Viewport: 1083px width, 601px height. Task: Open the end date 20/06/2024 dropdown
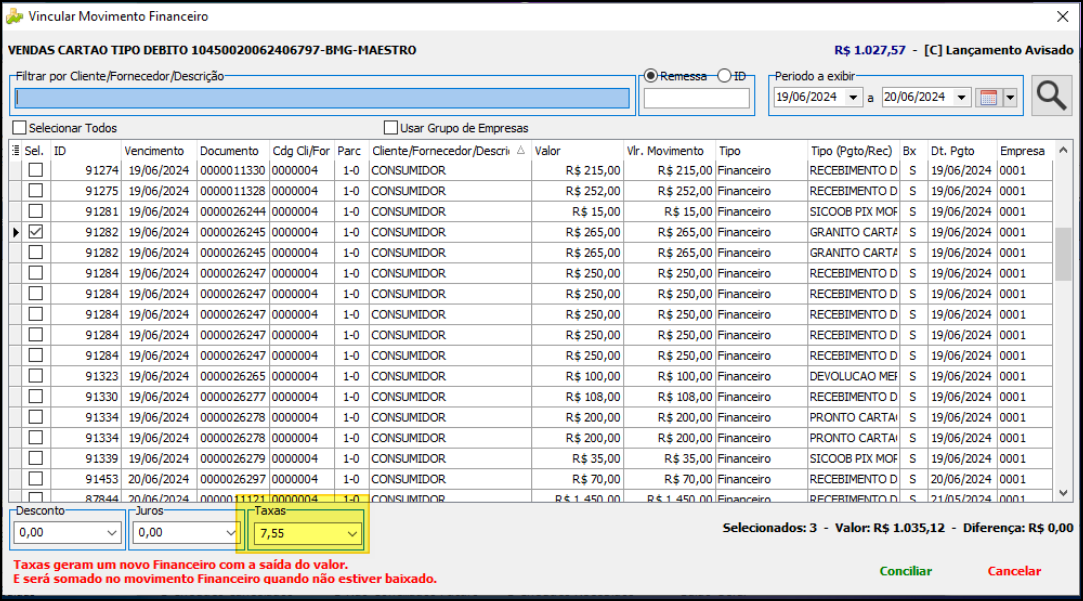[961, 97]
